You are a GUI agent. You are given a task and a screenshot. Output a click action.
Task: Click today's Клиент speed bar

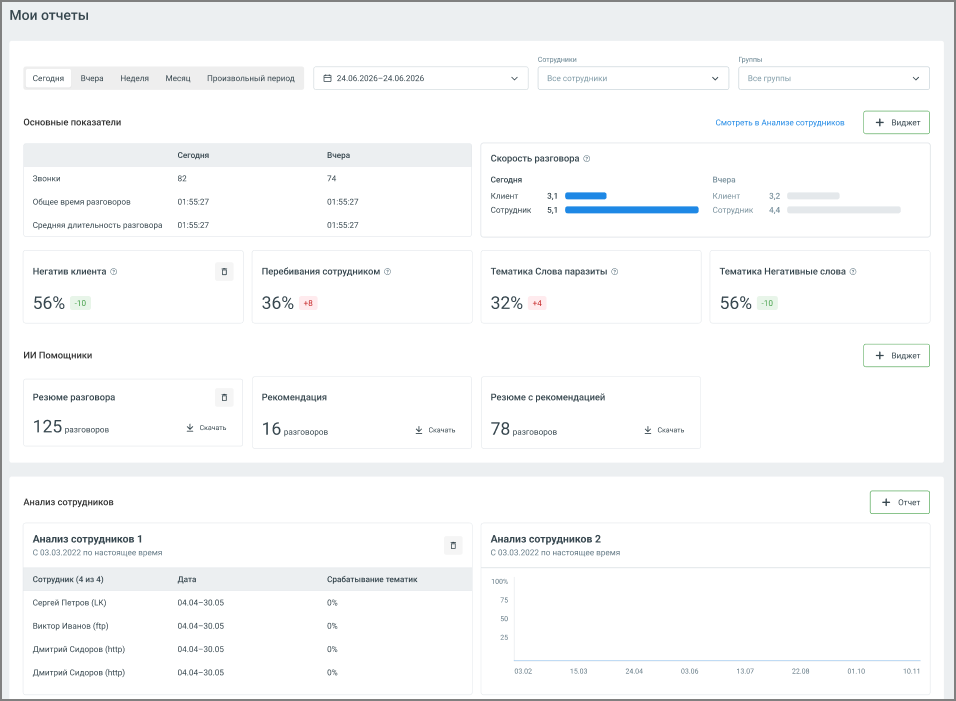586,196
